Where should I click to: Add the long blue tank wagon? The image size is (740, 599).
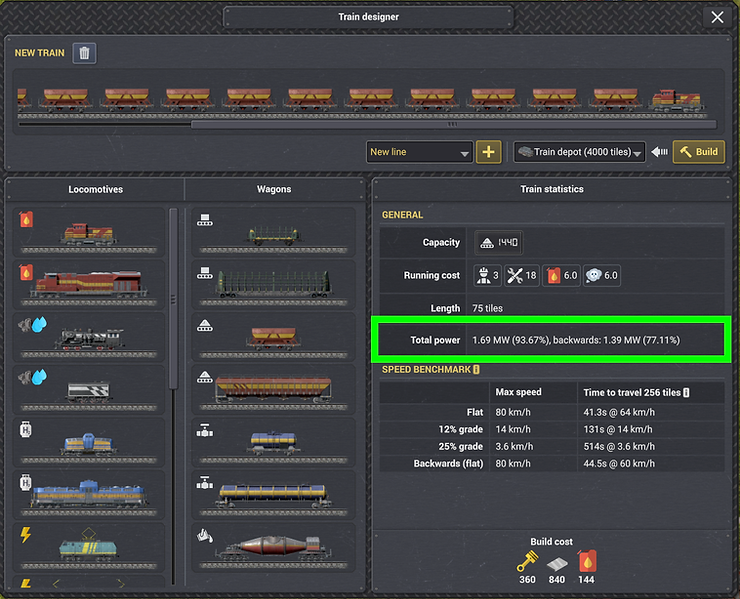(274, 493)
